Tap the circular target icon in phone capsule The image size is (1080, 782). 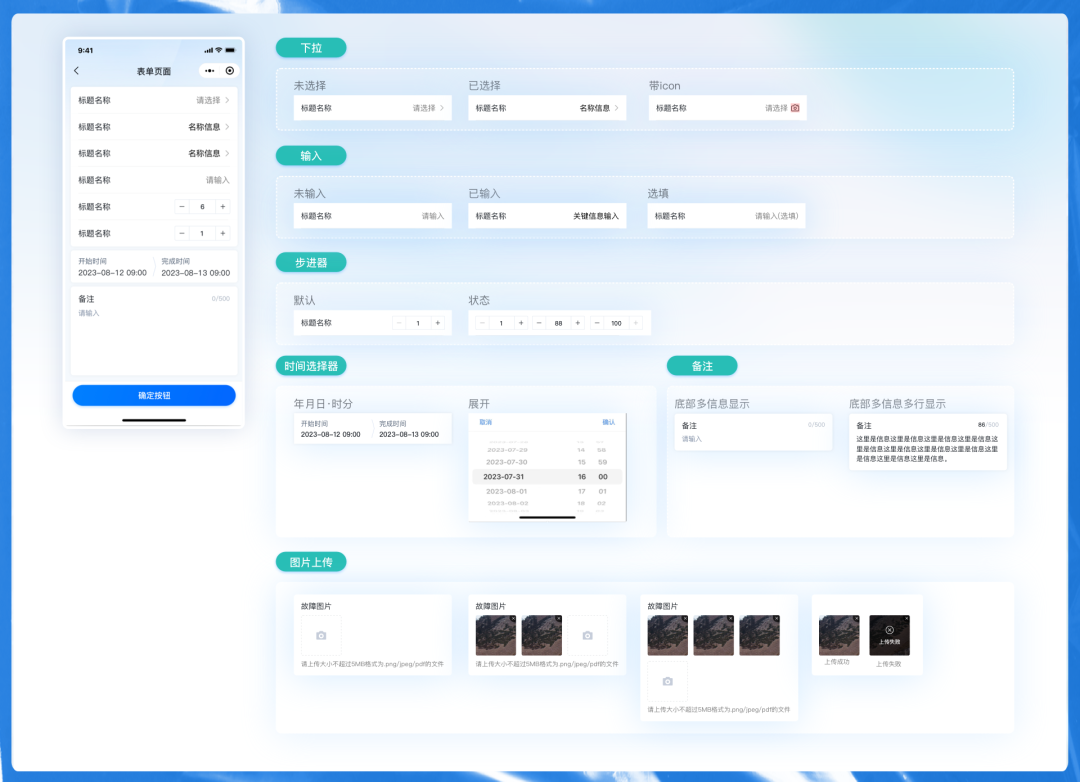pos(229,70)
